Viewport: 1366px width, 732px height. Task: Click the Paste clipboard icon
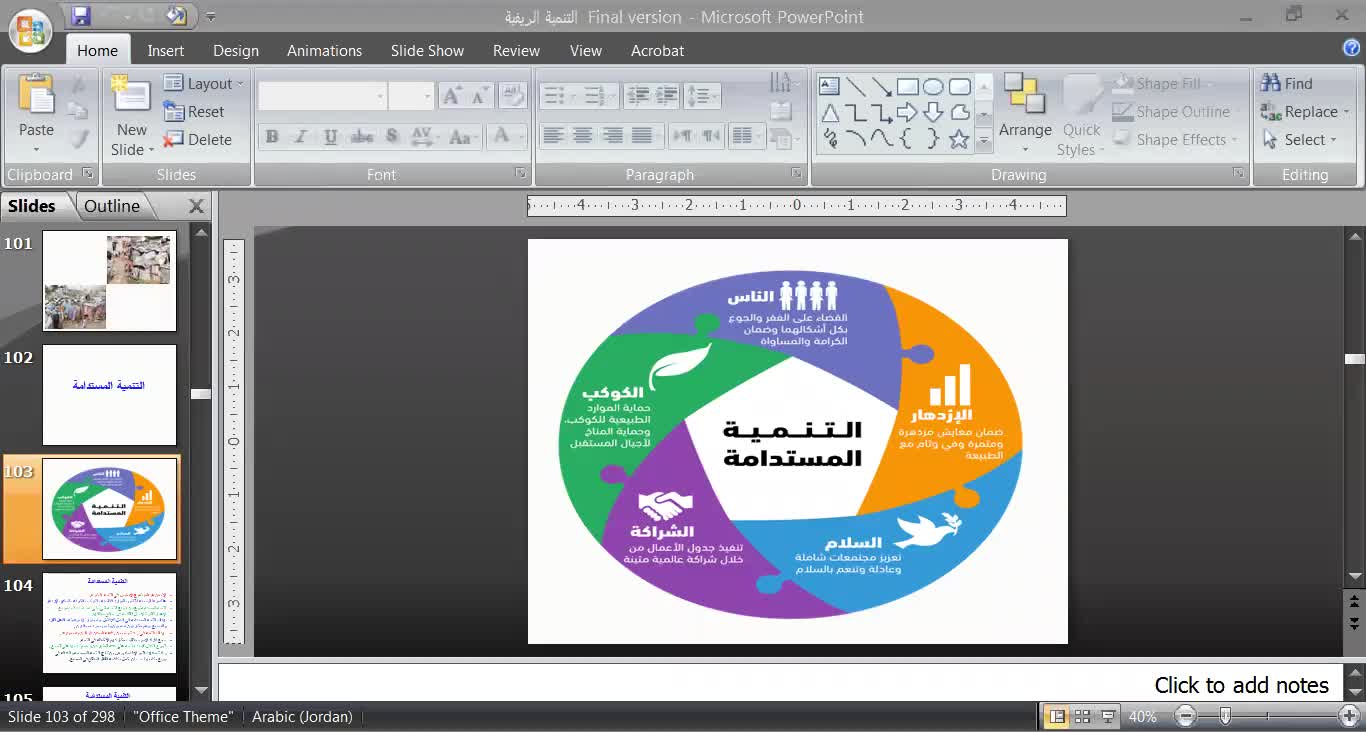pos(36,96)
